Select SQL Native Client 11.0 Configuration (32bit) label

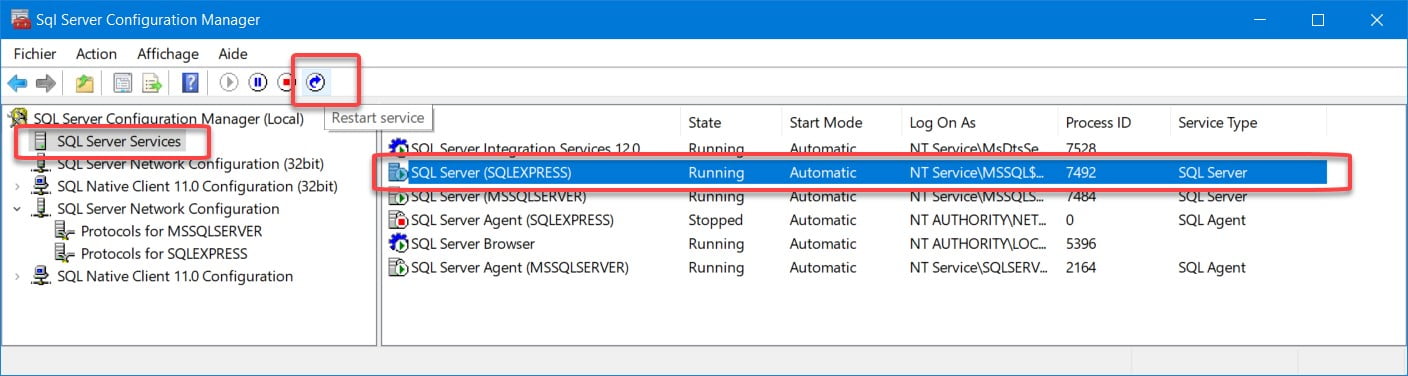coord(197,186)
